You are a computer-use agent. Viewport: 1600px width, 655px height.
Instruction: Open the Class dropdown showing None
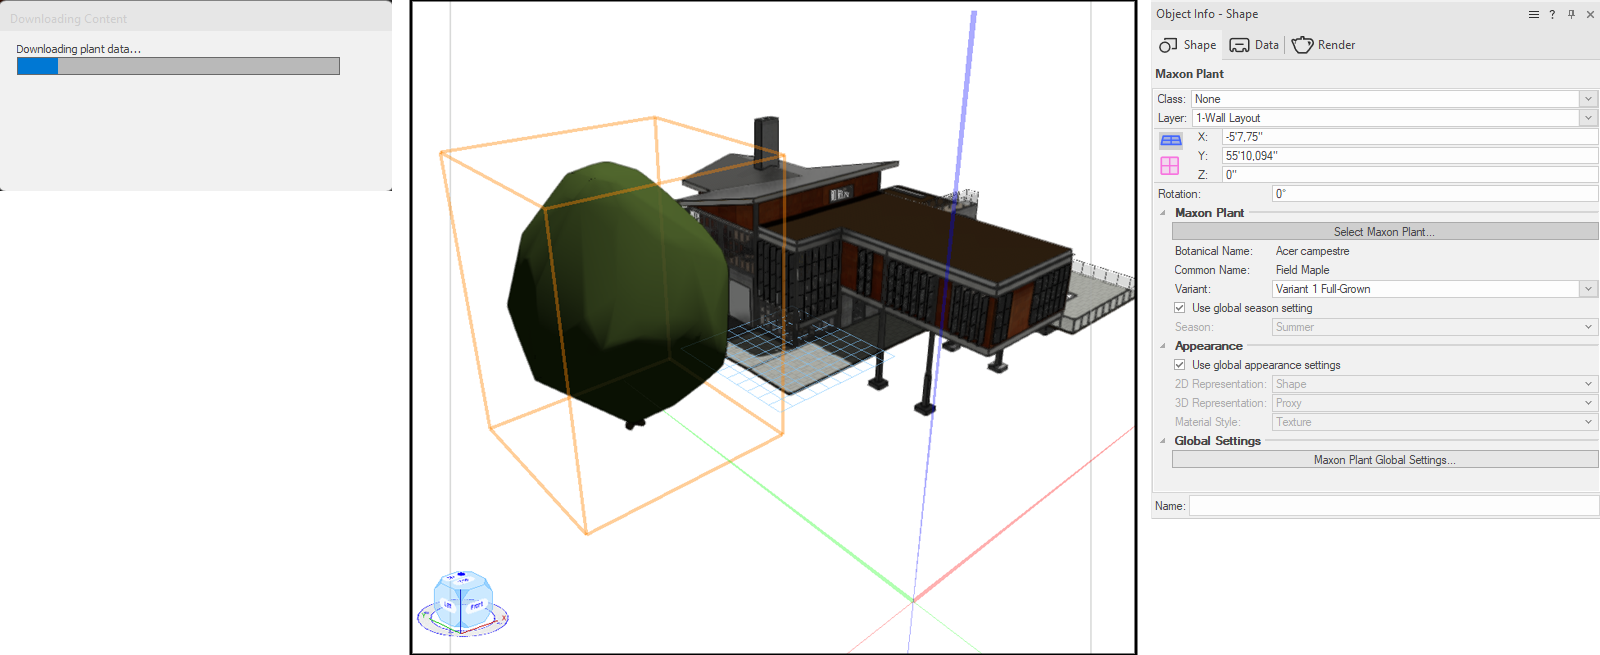tap(1394, 99)
